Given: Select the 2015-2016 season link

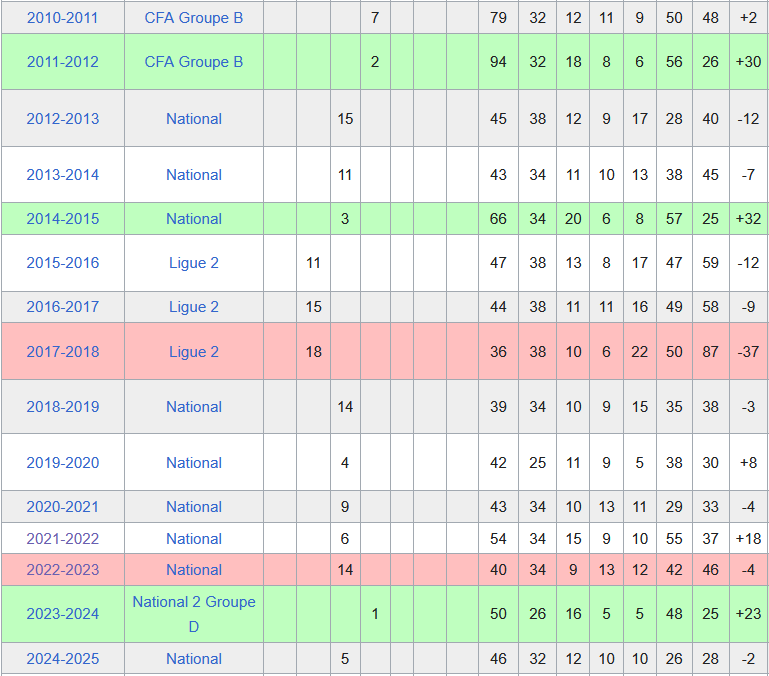Looking at the screenshot, I should point(62,263).
